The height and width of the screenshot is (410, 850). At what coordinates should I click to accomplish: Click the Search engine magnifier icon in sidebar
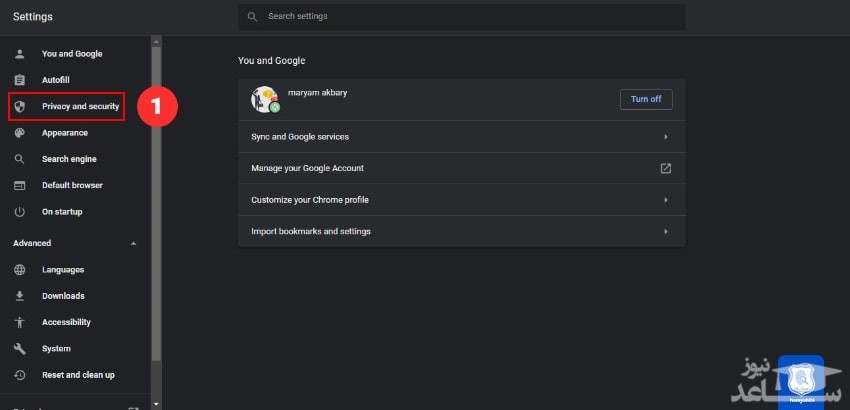coord(19,159)
